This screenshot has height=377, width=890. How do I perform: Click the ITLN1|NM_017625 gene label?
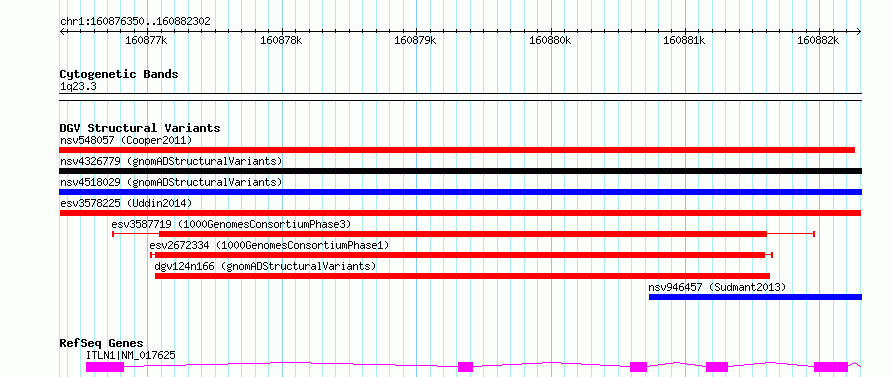[x=131, y=355]
